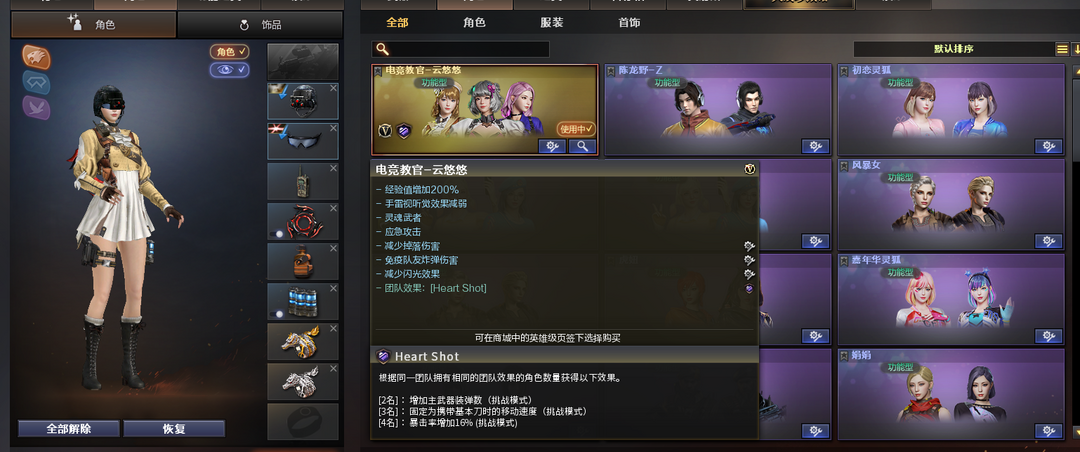Image resolution: width=1080 pixels, height=452 pixels.
Task: Switch to the 服装 filter tab
Action: [x=552, y=23]
